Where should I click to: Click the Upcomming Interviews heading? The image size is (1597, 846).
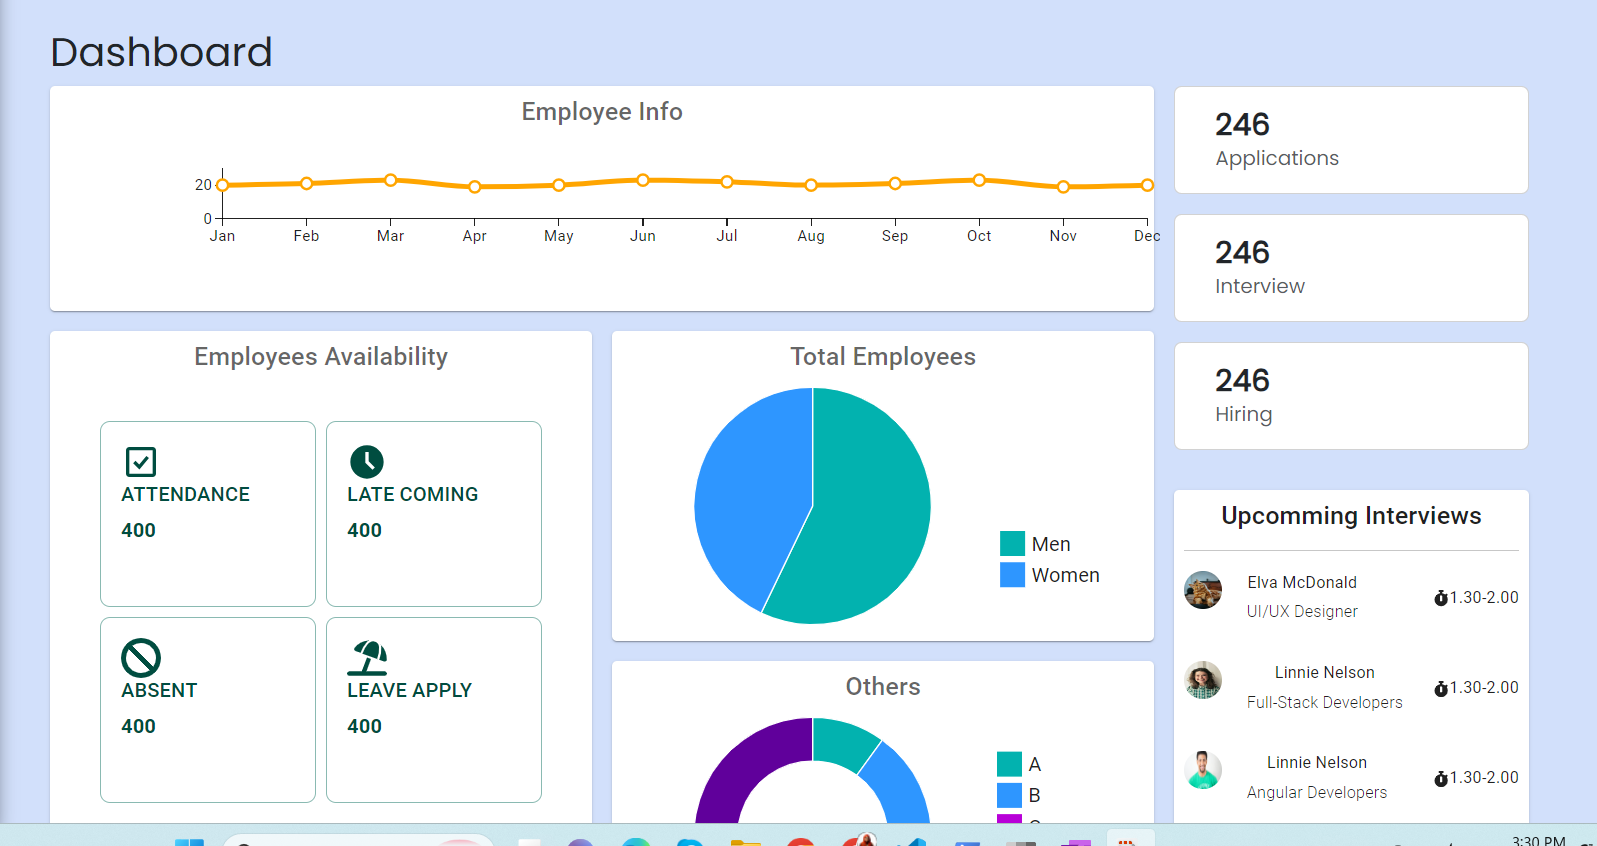click(1351, 516)
